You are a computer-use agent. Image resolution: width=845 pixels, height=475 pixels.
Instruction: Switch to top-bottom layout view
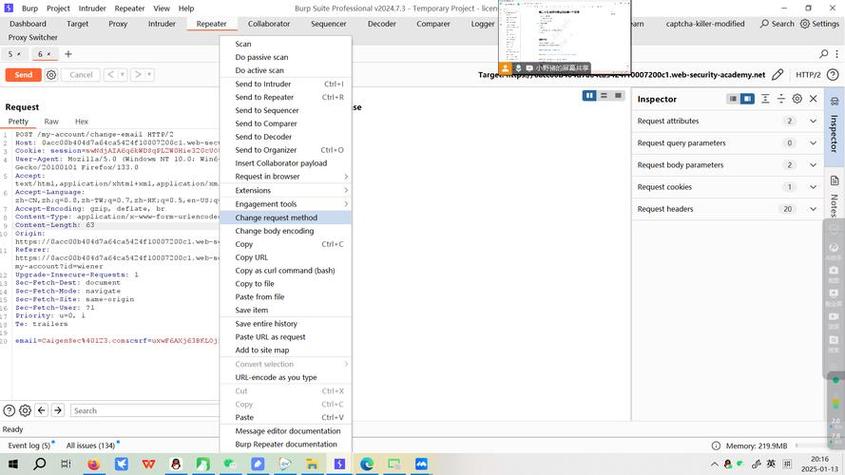pos(604,95)
